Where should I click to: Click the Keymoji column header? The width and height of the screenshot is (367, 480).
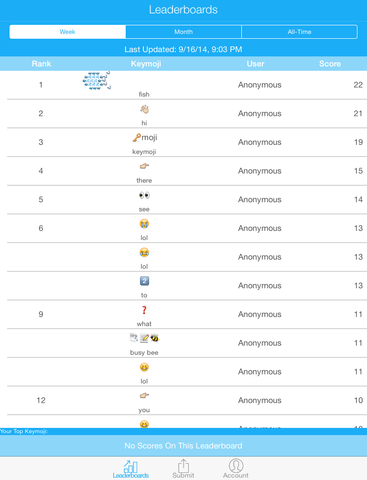pyautogui.click(x=146, y=64)
